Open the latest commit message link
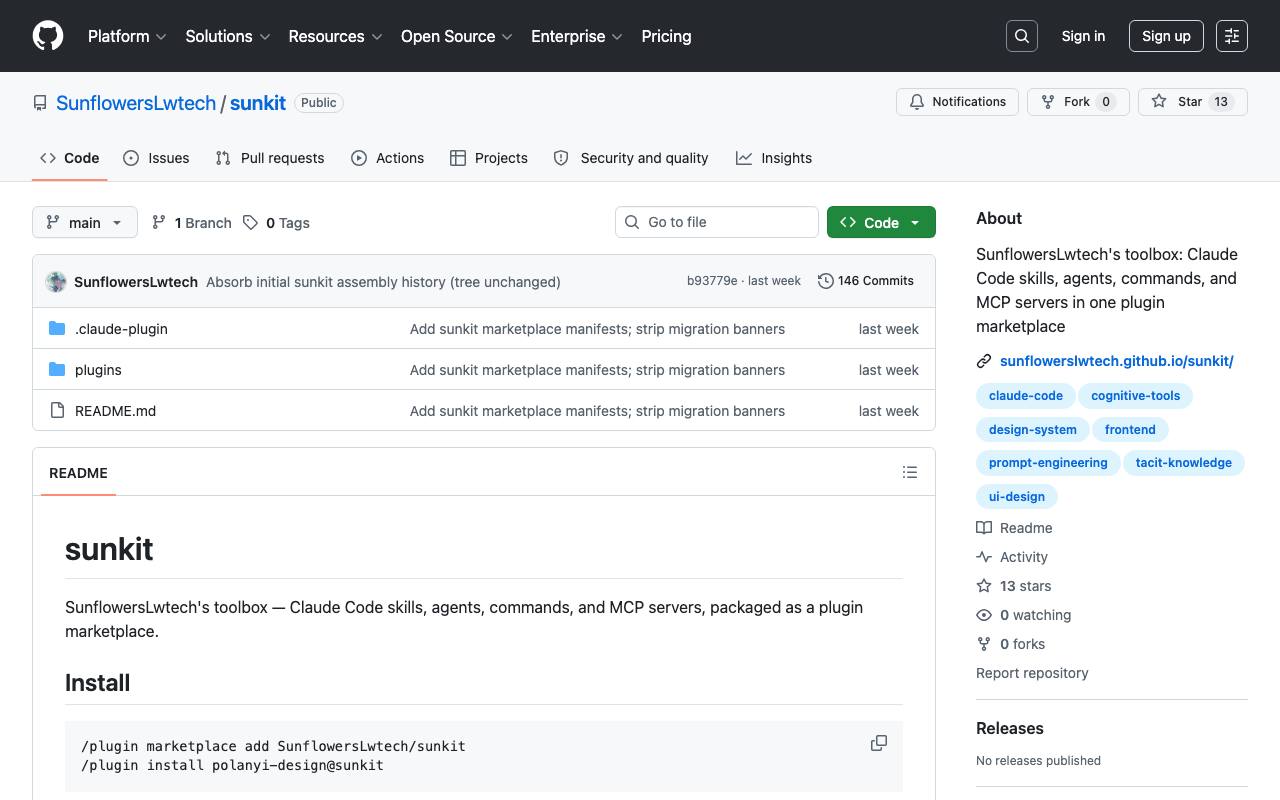This screenshot has width=1280, height=800. tap(383, 282)
